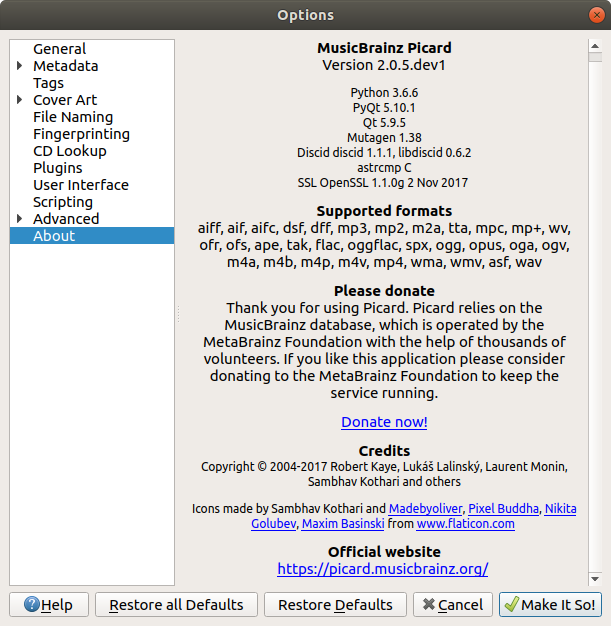Screen dimensions: 611x626
Task: Expand the Cover Art section arrow
Action: [21, 100]
